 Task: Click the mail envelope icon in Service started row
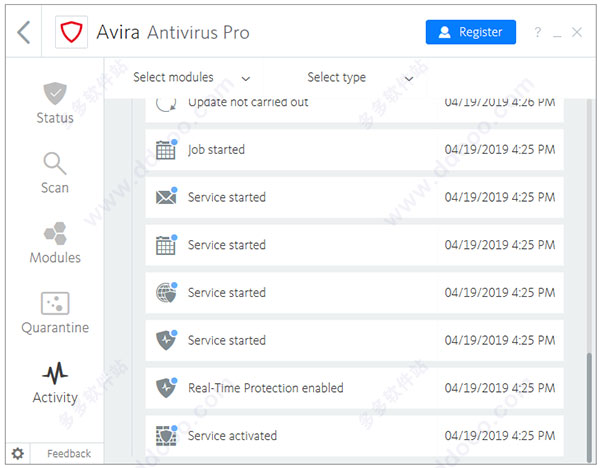[166, 197]
